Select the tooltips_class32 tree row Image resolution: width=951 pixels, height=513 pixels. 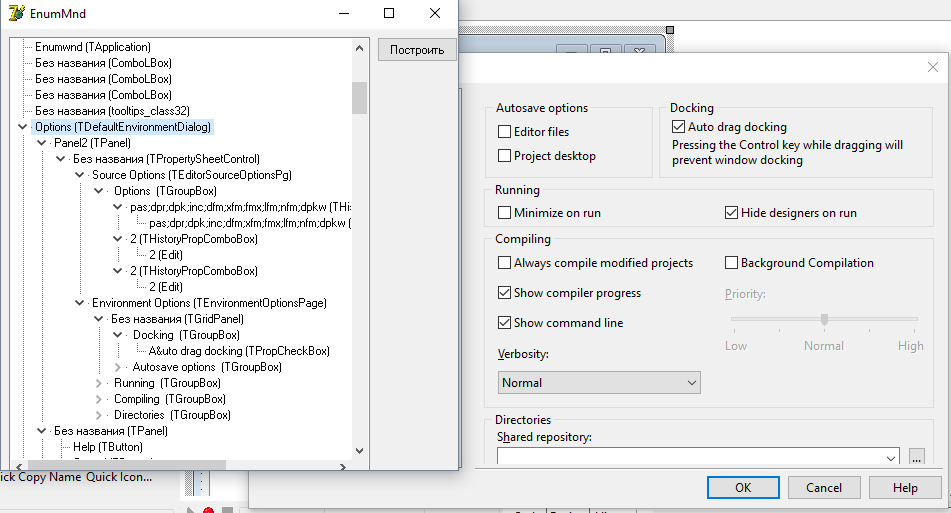click(112, 111)
